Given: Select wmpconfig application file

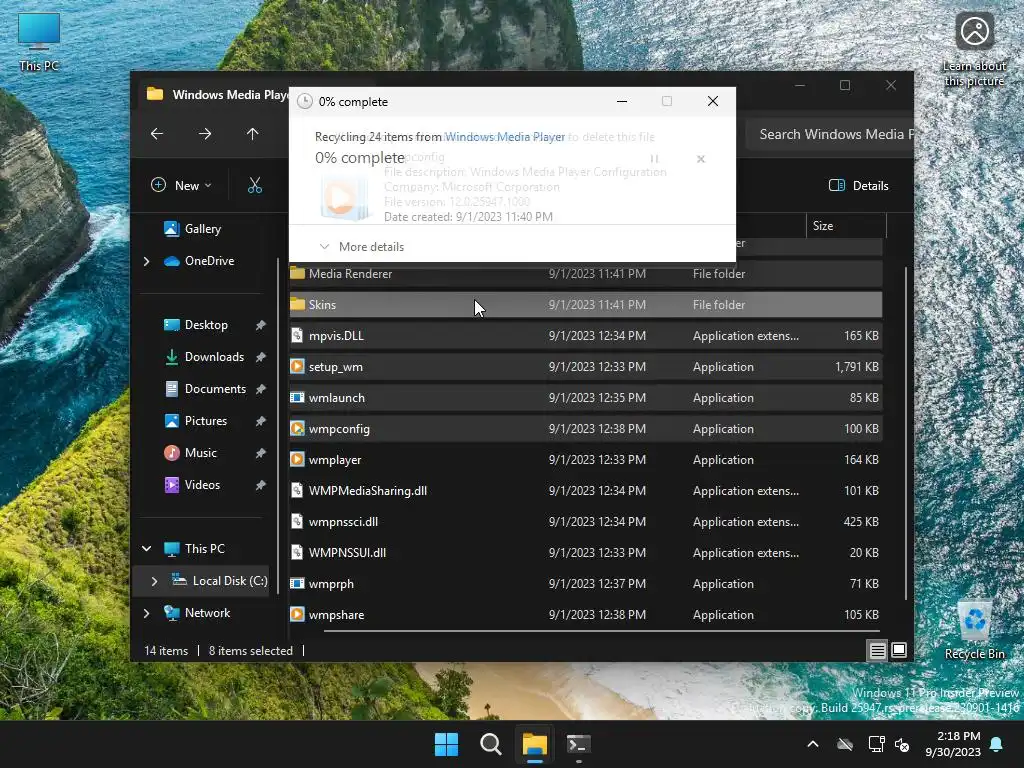Looking at the screenshot, I should tap(586, 428).
